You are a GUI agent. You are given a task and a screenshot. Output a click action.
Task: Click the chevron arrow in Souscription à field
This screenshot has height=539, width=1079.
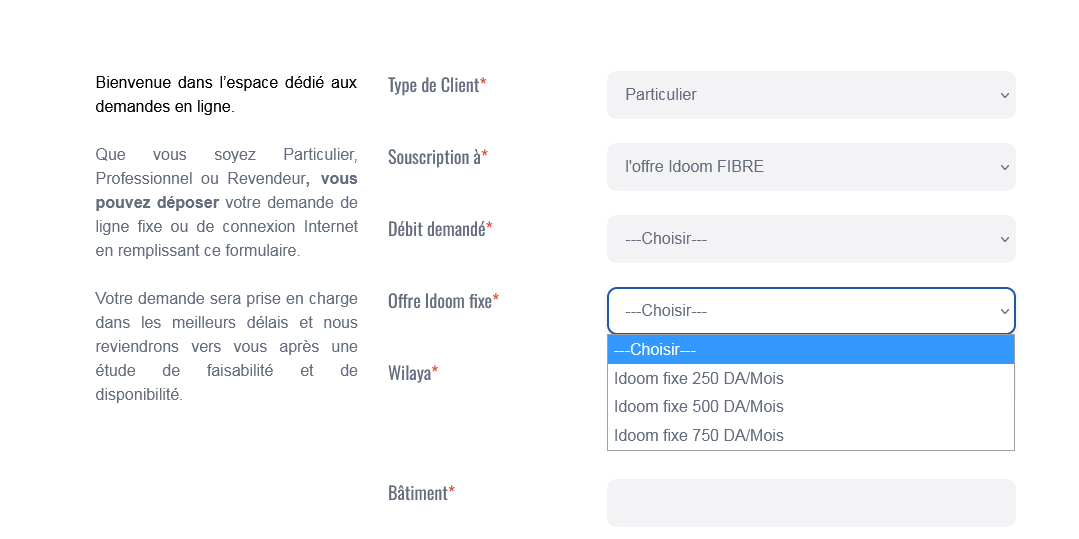[x=1004, y=167]
